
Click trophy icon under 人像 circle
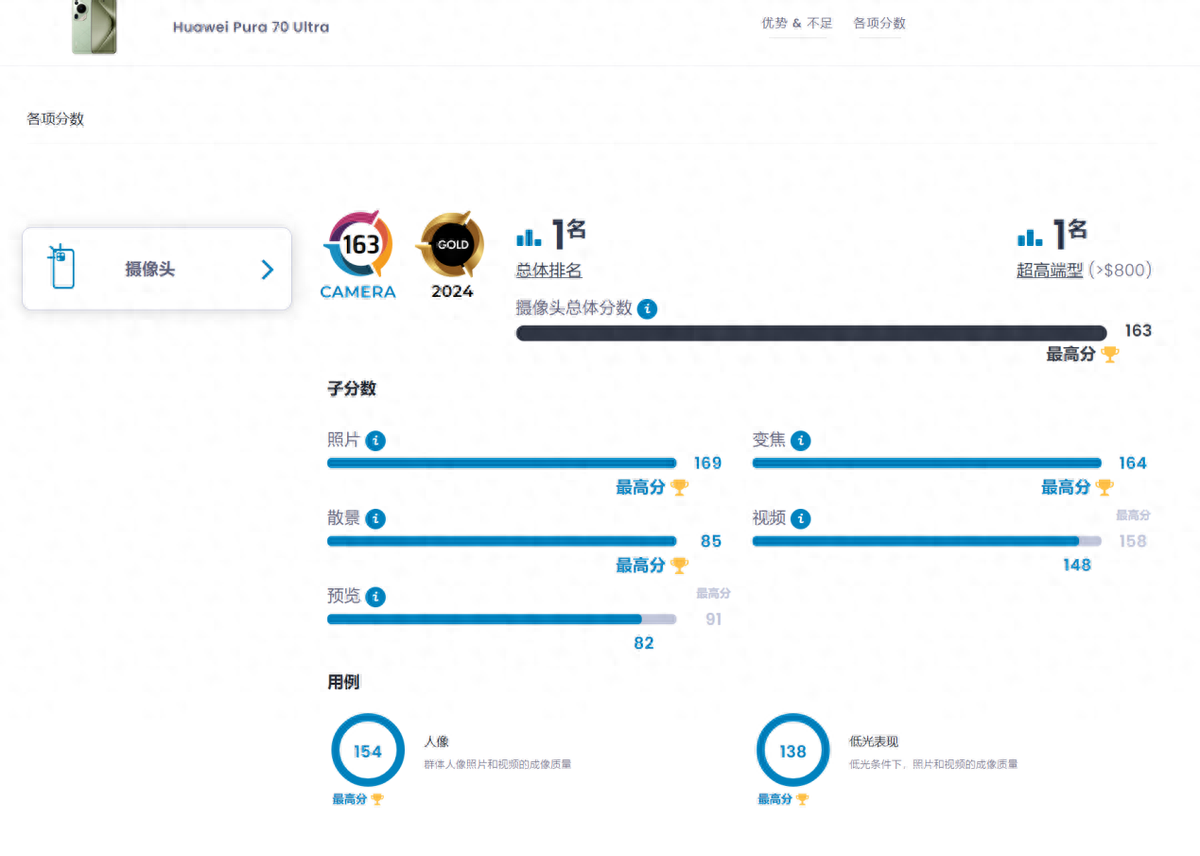tap(377, 799)
